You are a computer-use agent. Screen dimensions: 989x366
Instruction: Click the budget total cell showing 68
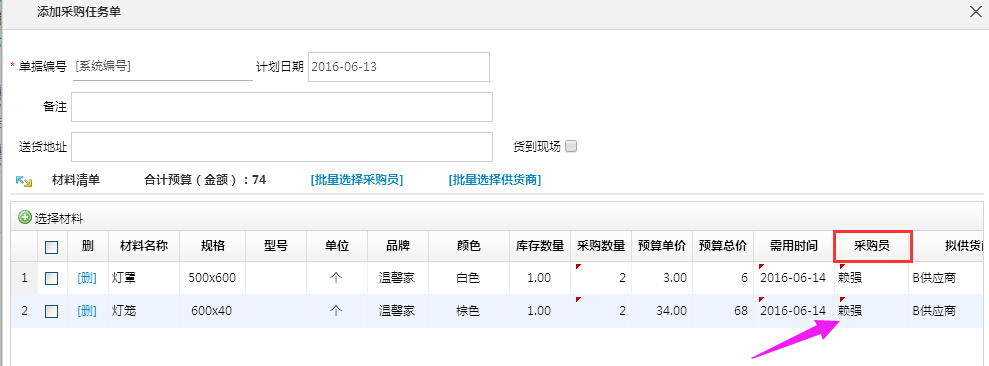coord(723,310)
